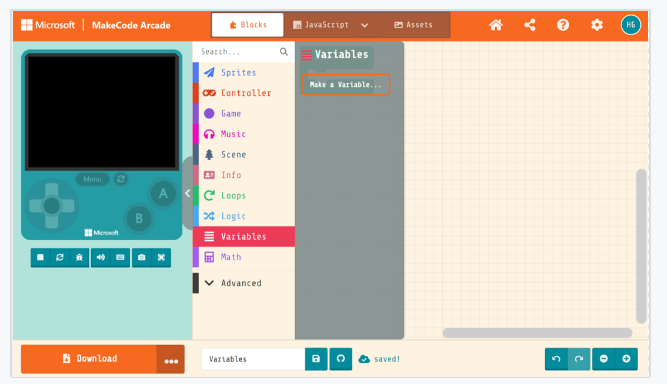Viewport: 667px width, 384px height.
Task: Toggle the simulator keyboard controls icon
Action: click(x=120, y=257)
